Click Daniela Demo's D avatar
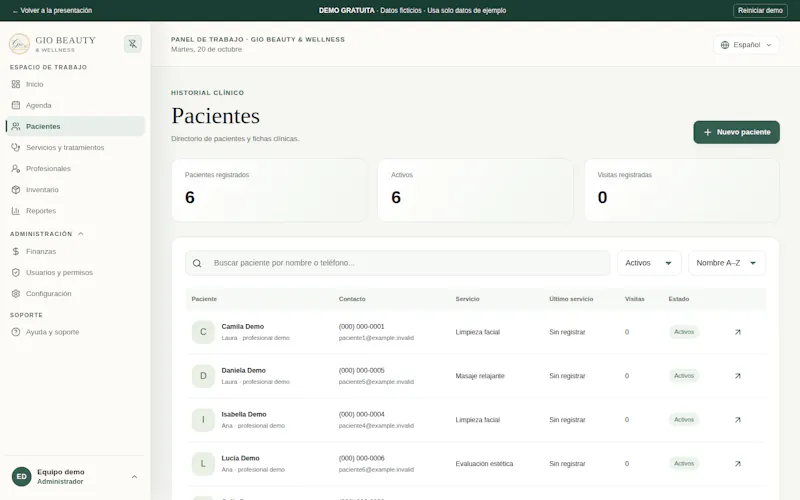800x500 pixels. 203,376
